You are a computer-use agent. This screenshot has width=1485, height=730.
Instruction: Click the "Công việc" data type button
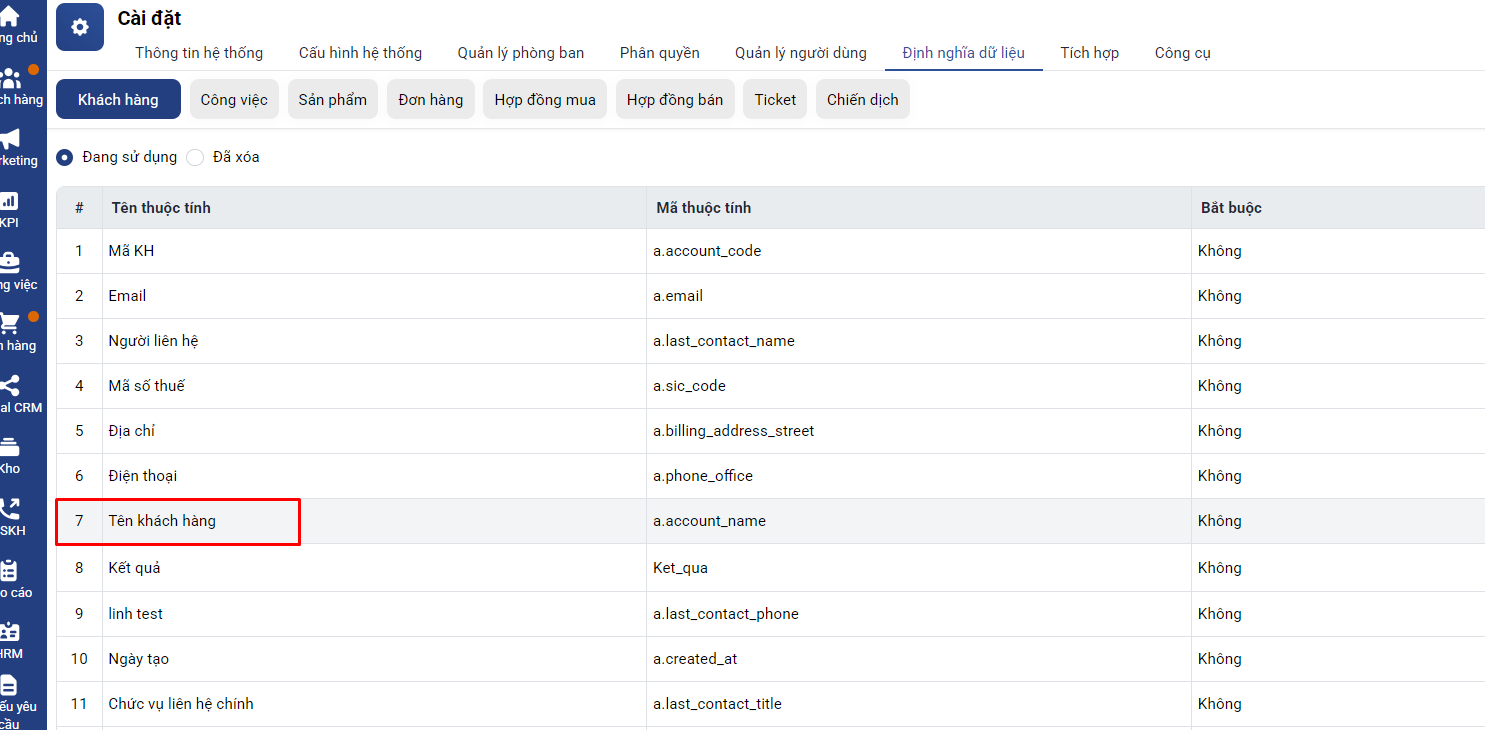point(234,100)
